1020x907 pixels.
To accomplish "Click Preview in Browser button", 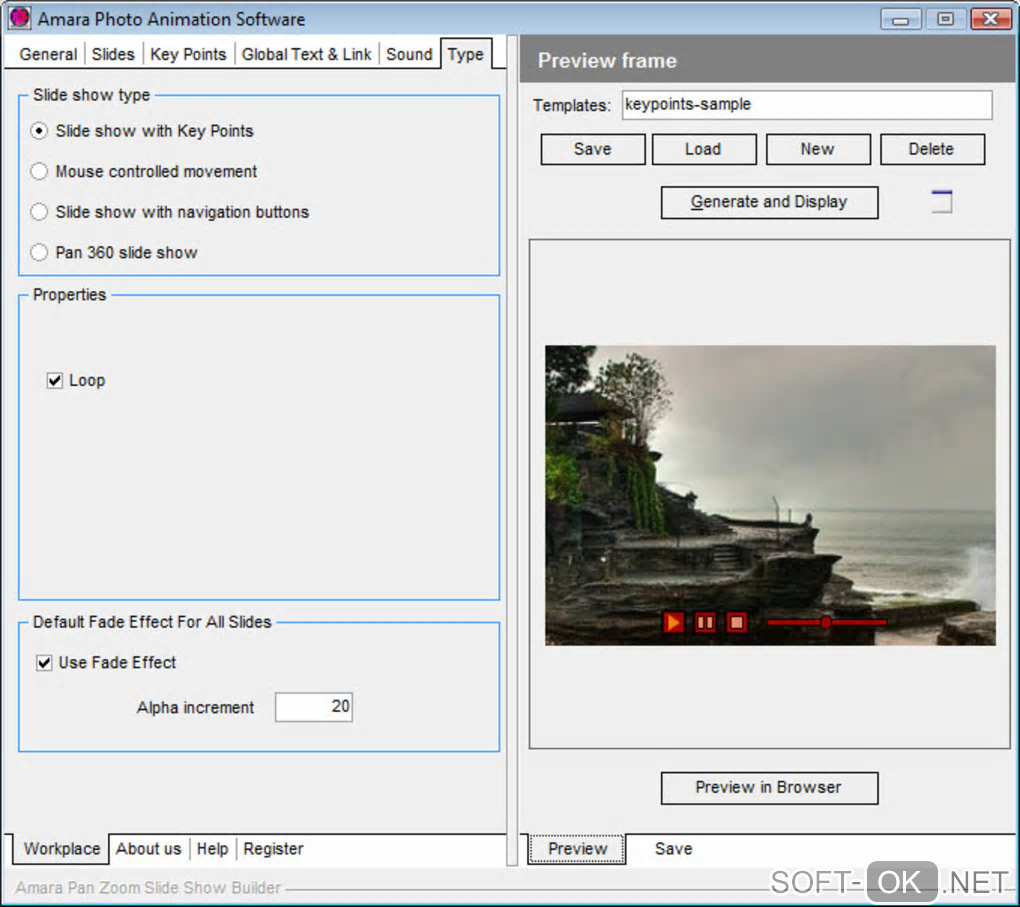I will [x=770, y=788].
